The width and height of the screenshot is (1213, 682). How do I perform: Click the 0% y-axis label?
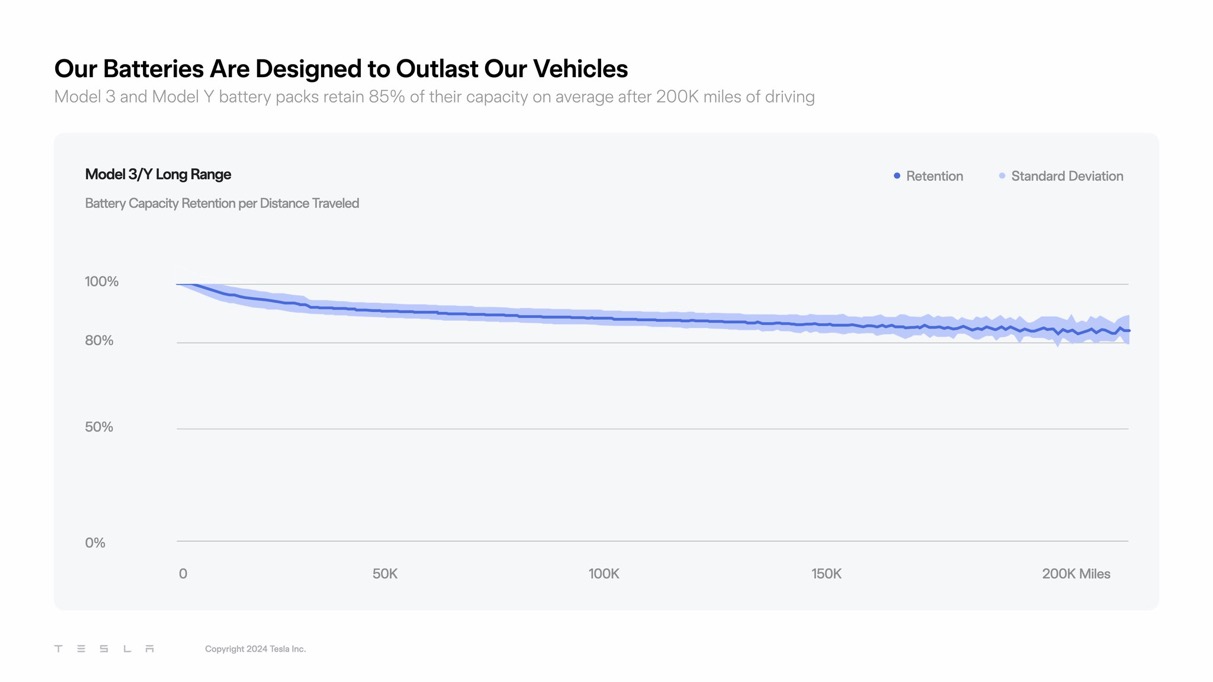[x=95, y=543]
